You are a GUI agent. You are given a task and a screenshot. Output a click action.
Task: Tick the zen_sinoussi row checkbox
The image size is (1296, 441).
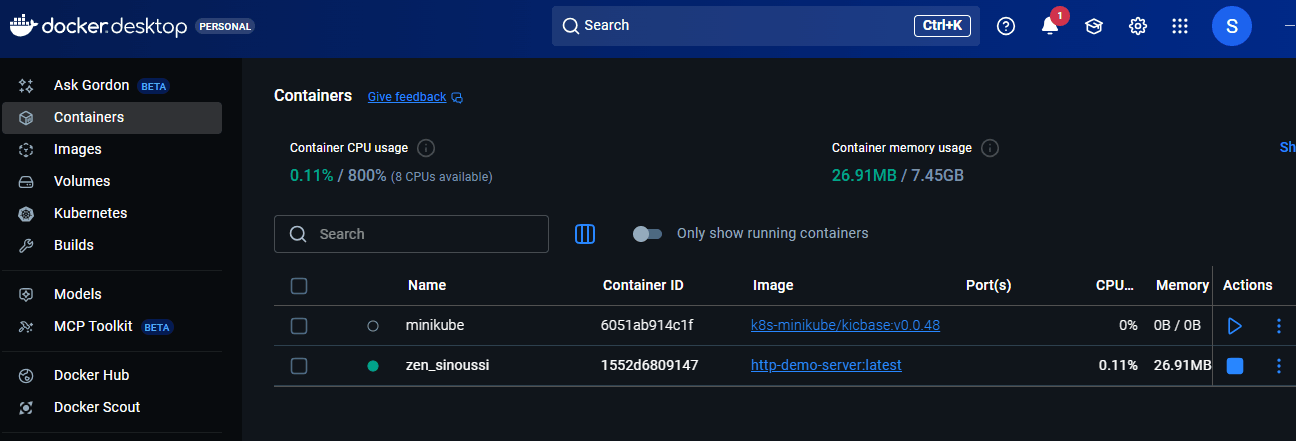click(x=298, y=366)
